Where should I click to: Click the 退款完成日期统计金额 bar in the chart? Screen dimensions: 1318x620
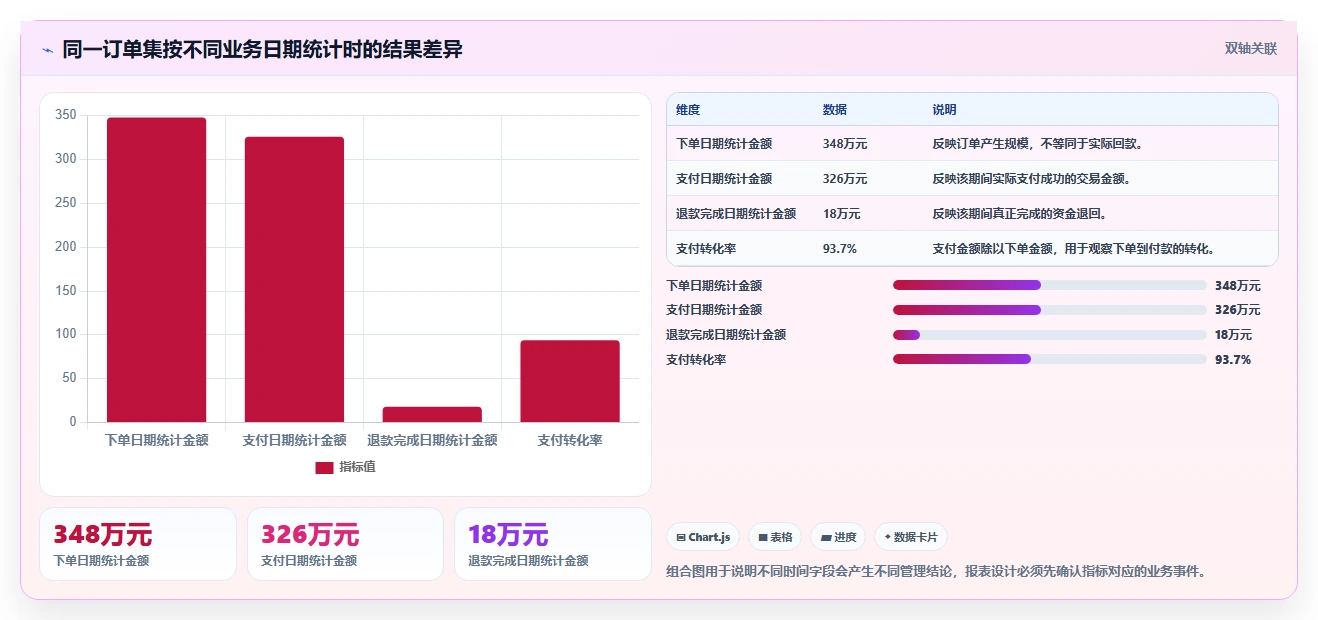point(432,414)
